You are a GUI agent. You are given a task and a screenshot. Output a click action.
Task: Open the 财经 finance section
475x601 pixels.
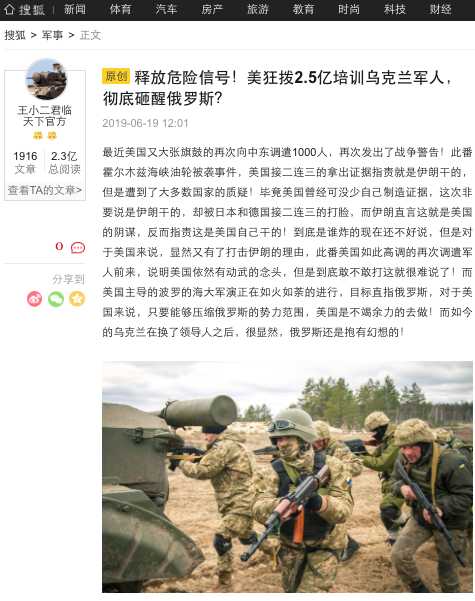(x=440, y=9)
